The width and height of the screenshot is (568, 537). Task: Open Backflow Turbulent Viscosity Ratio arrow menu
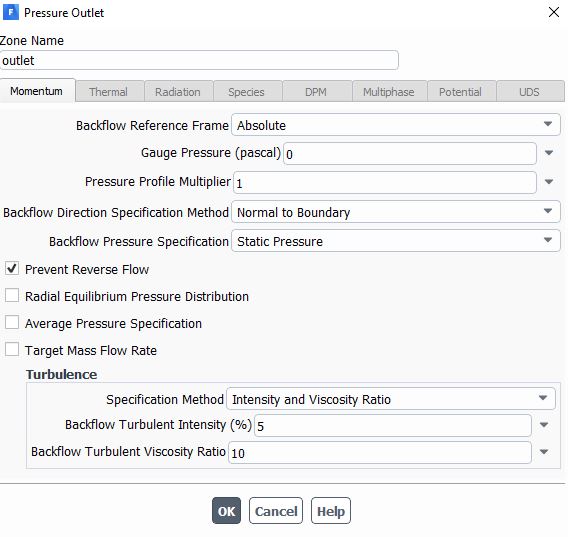click(x=543, y=452)
